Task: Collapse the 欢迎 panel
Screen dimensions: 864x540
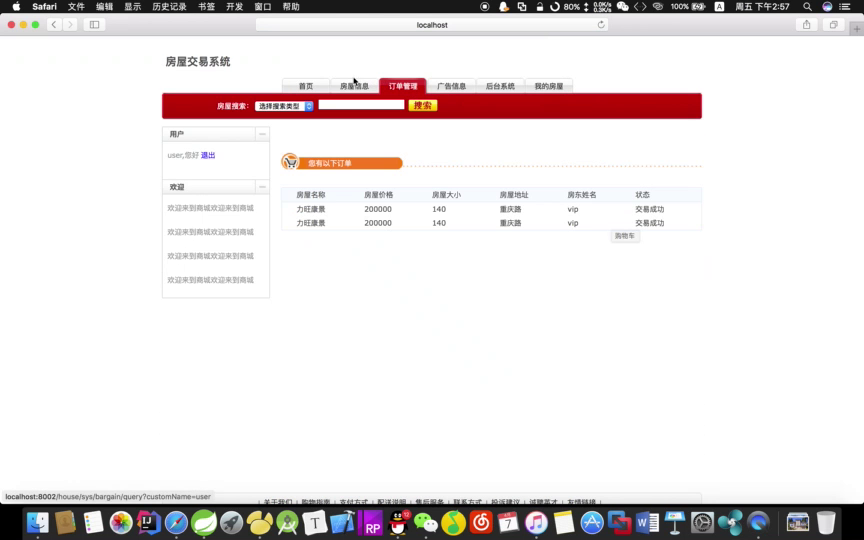Action: [x=262, y=187]
